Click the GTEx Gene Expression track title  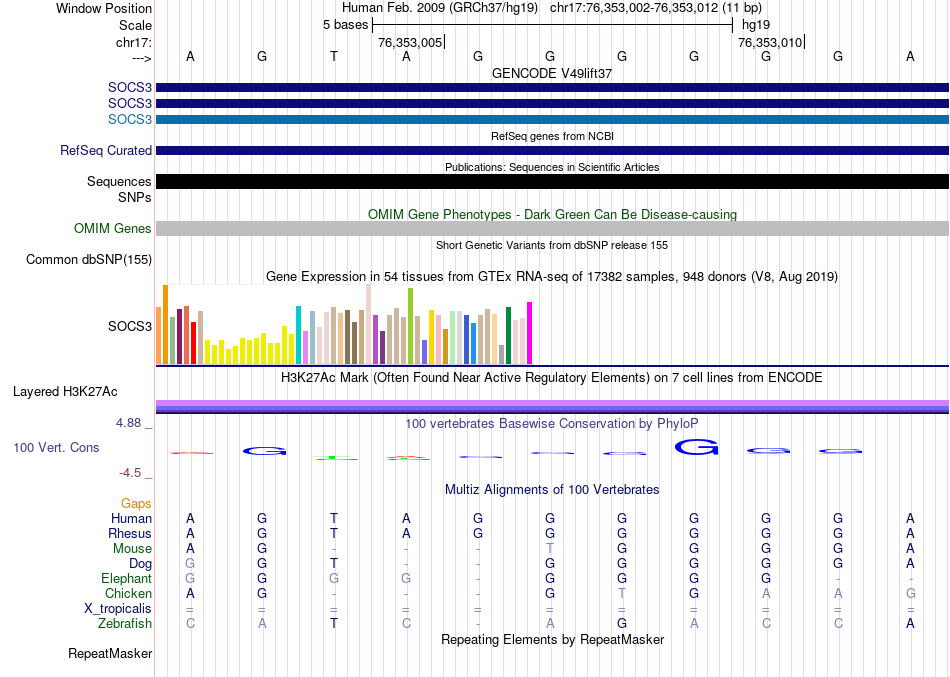pos(552,276)
